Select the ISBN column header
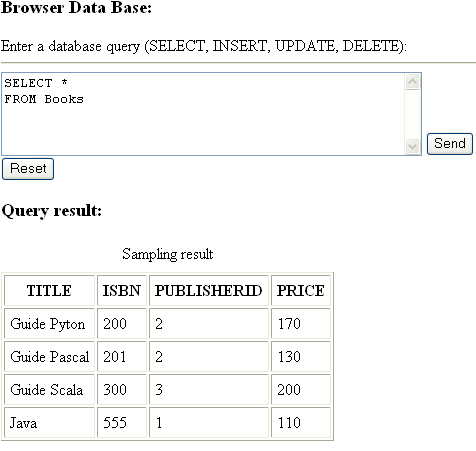The width and height of the screenshot is (476, 451). [x=122, y=290]
